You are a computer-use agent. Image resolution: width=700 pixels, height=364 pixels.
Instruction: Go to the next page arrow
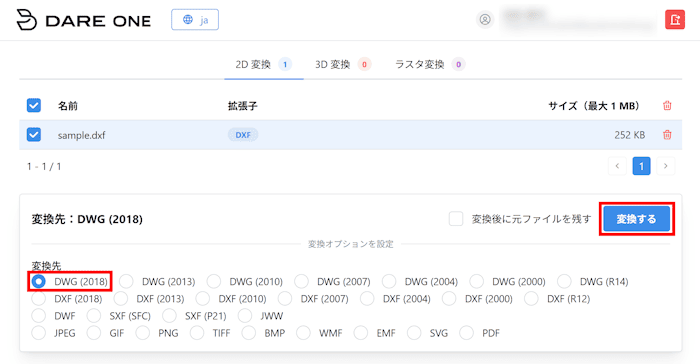(x=666, y=166)
